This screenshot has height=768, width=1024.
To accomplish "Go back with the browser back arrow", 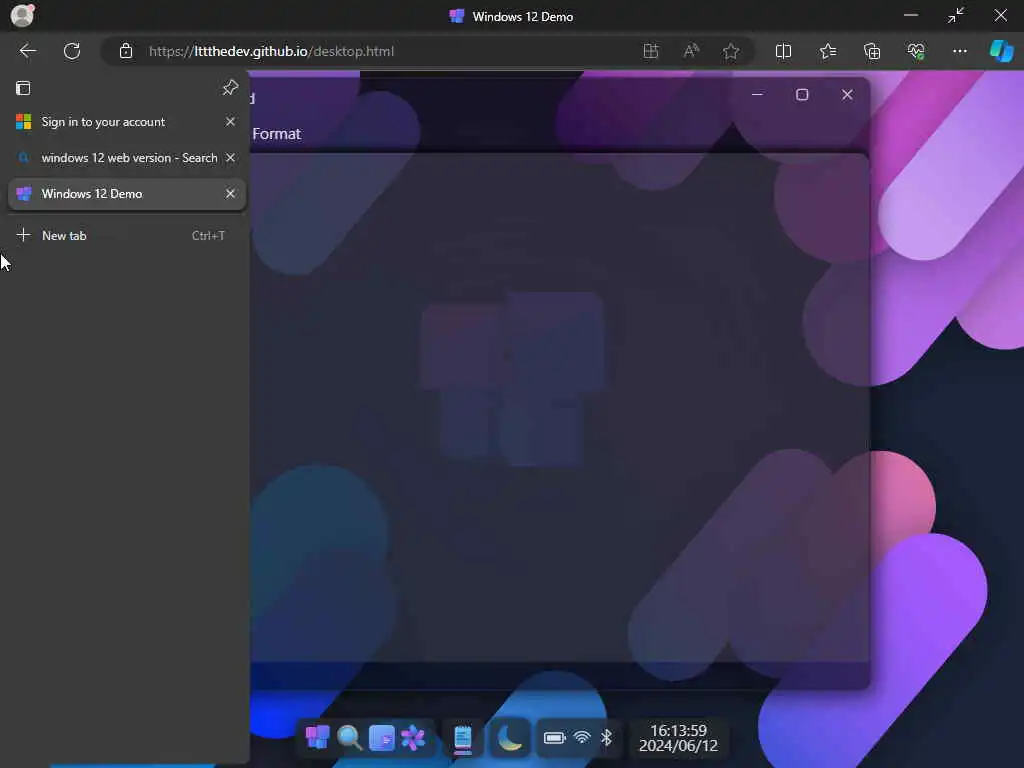I will [x=27, y=51].
